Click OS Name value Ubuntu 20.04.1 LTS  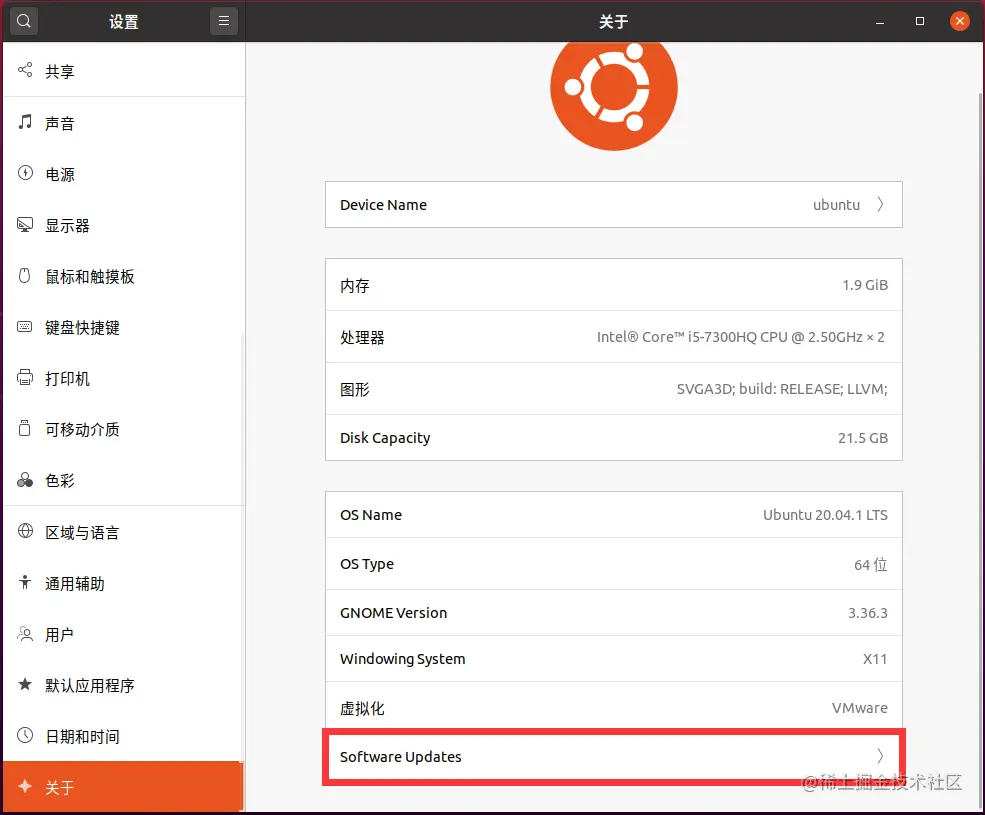pyautogui.click(x=825, y=515)
